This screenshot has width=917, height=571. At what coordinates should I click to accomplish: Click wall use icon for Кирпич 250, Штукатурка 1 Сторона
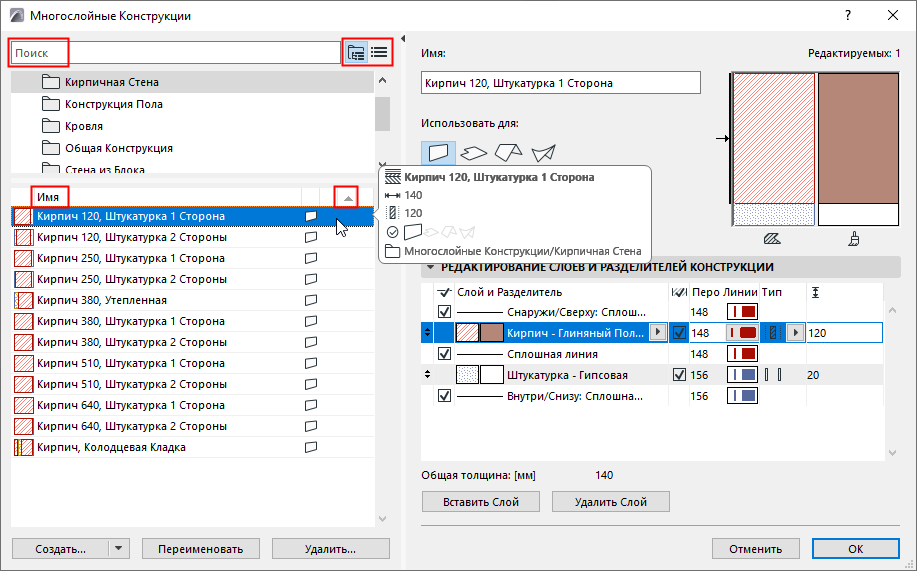click(311, 258)
